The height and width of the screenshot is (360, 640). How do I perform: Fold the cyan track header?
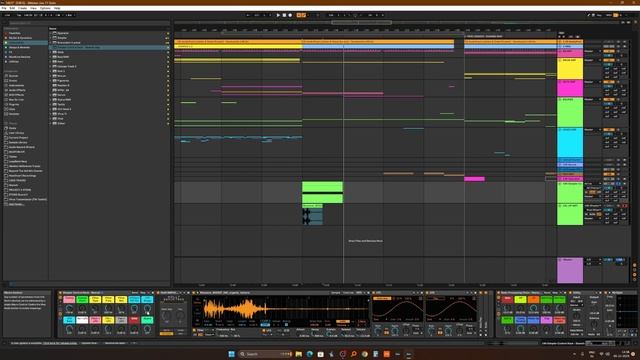click(x=560, y=130)
